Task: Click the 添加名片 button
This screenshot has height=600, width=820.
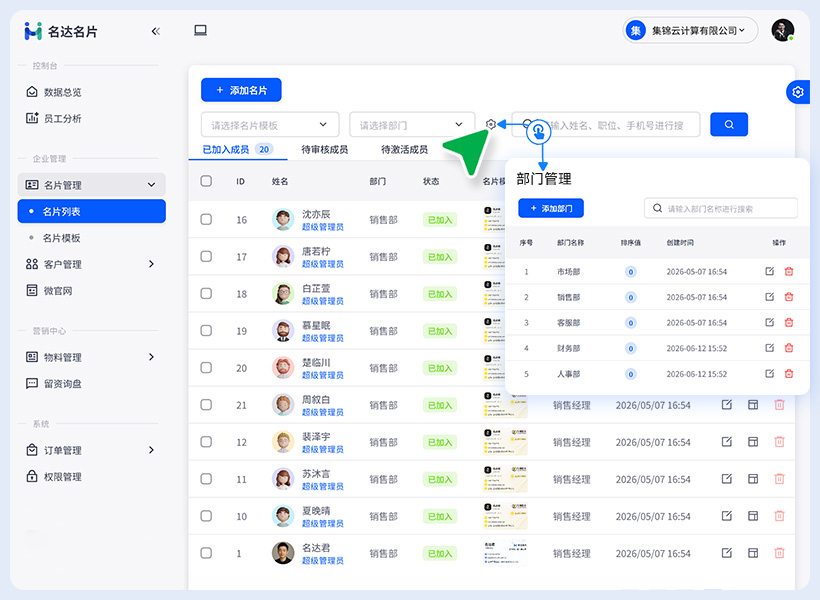Action: [x=241, y=90]
